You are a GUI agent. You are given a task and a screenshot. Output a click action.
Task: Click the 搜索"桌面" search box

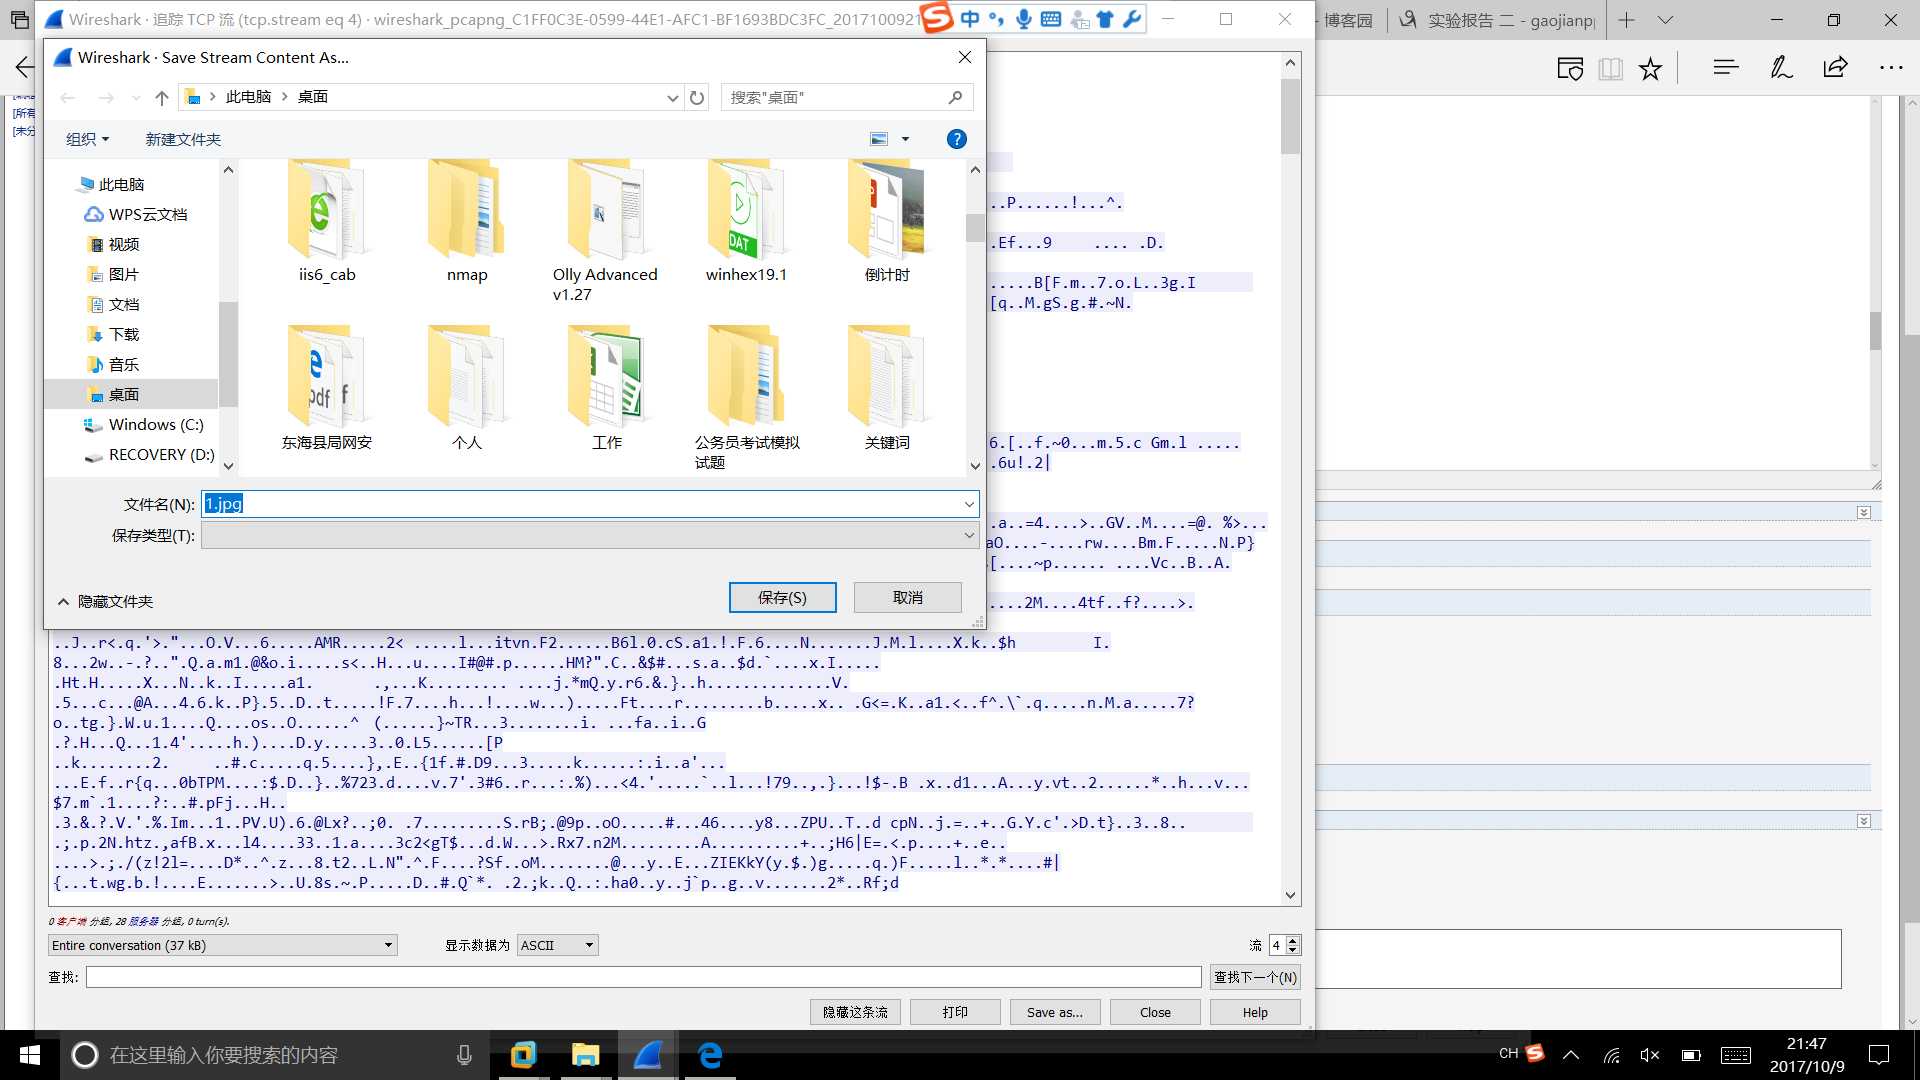coord(846,97)
